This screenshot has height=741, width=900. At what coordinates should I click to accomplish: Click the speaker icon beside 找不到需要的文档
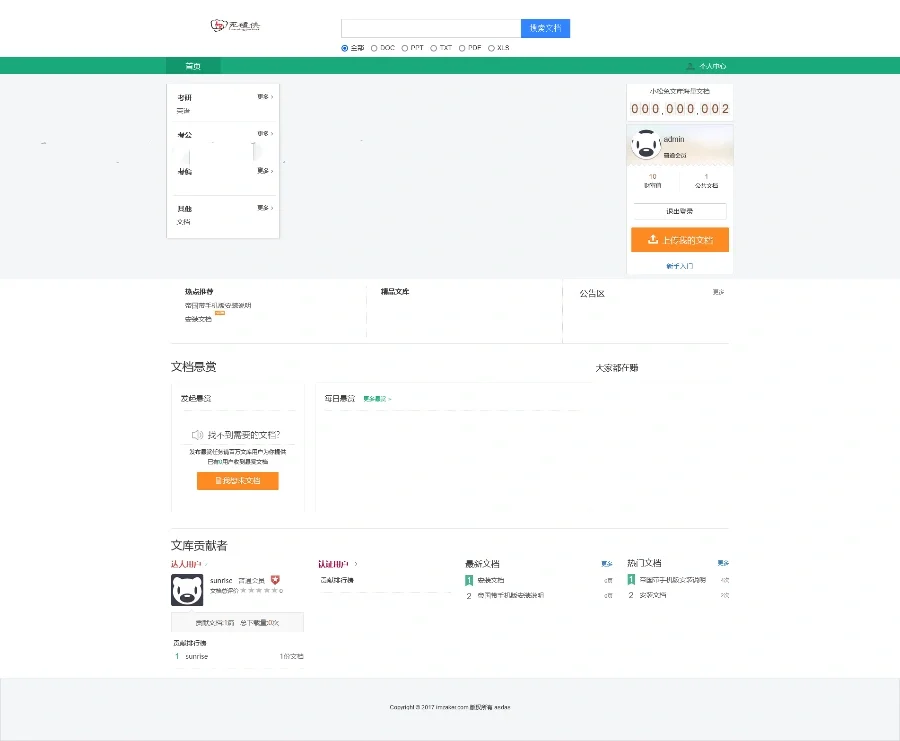(197, 435)
